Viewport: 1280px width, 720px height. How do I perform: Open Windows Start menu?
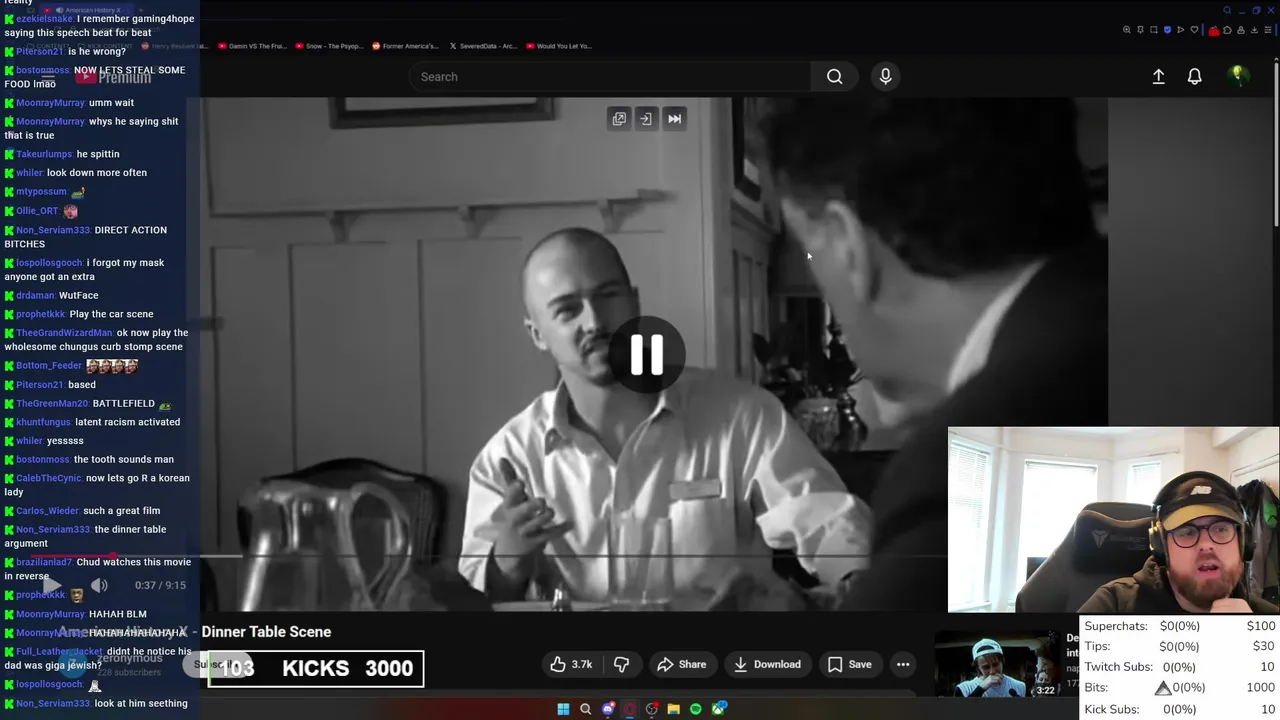click(563, 709)
